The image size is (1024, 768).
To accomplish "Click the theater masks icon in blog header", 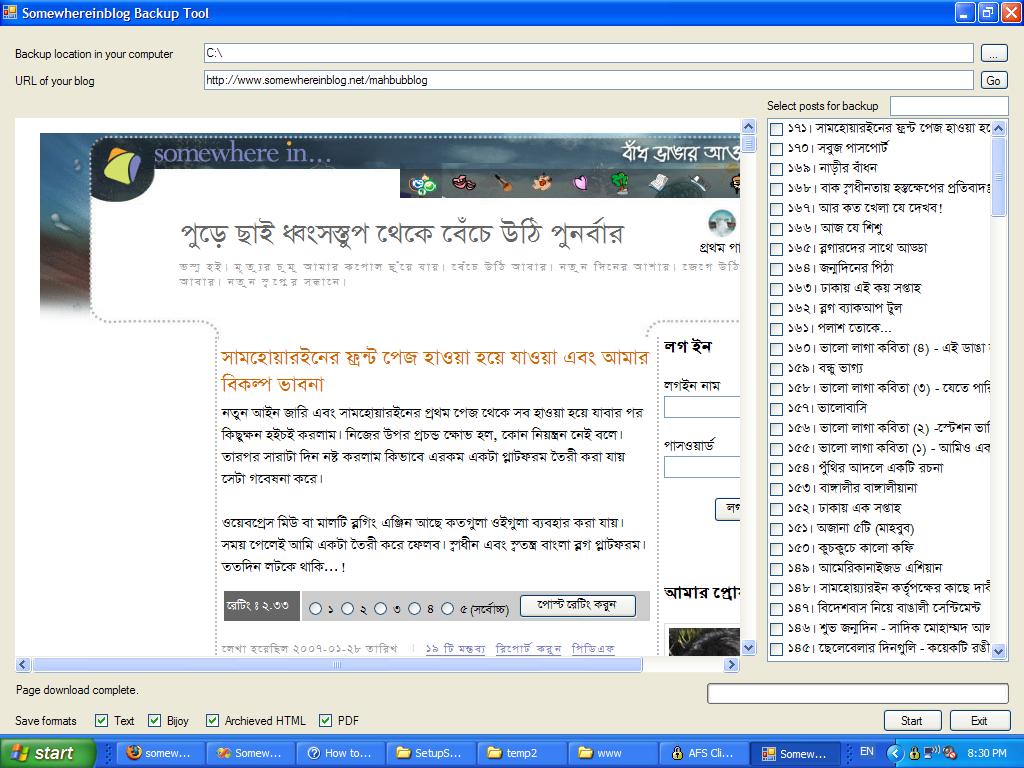I will [x=463, y=183].
